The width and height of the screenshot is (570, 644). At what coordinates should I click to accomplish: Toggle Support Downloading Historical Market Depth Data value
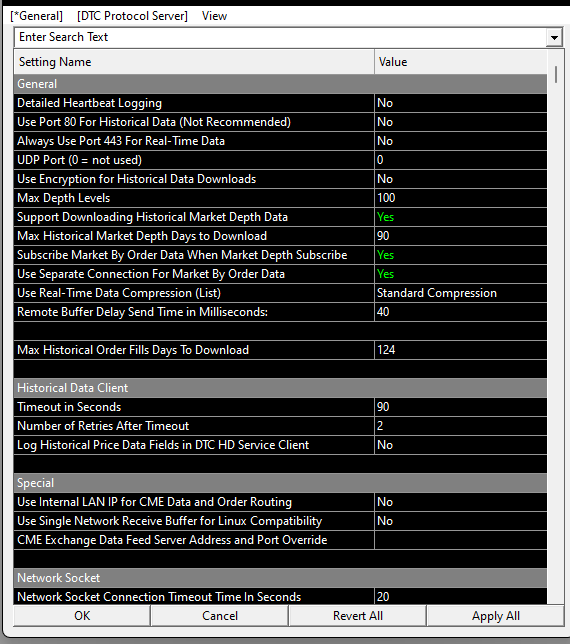coord(460,217)
